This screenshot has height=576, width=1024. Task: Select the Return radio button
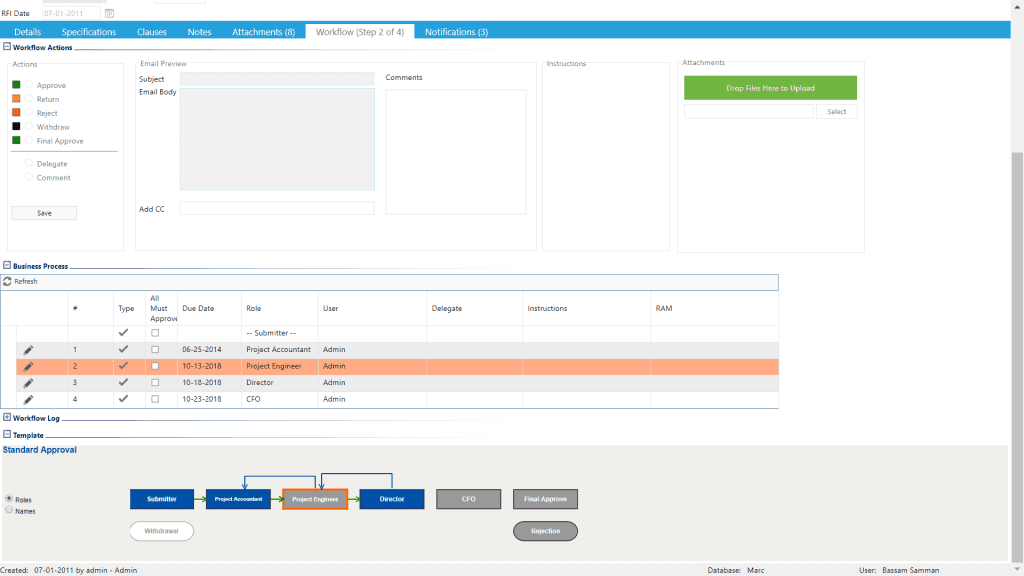[x=29, y=99]
